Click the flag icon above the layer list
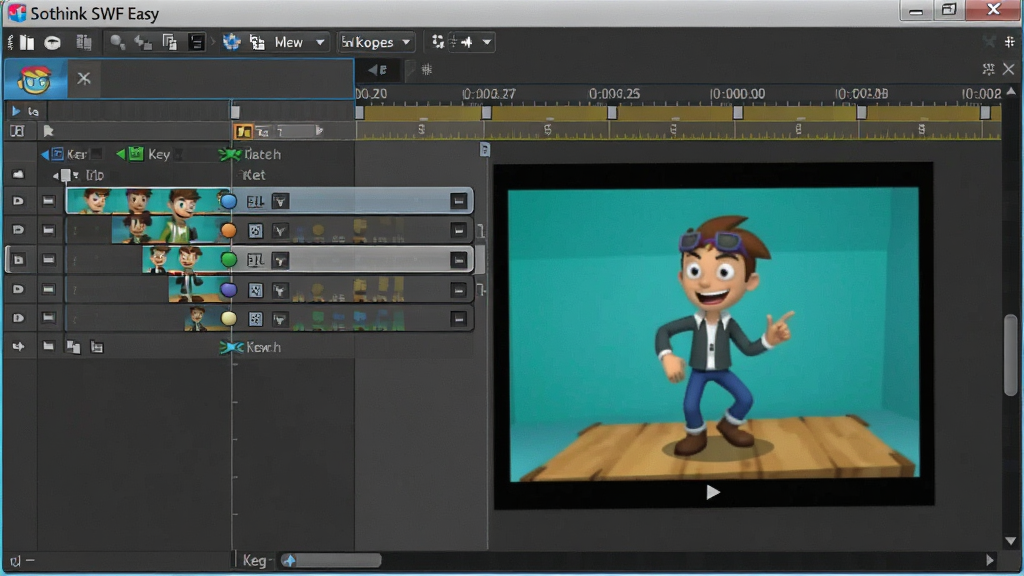The image size is (1024, 576). coord(48,131)
